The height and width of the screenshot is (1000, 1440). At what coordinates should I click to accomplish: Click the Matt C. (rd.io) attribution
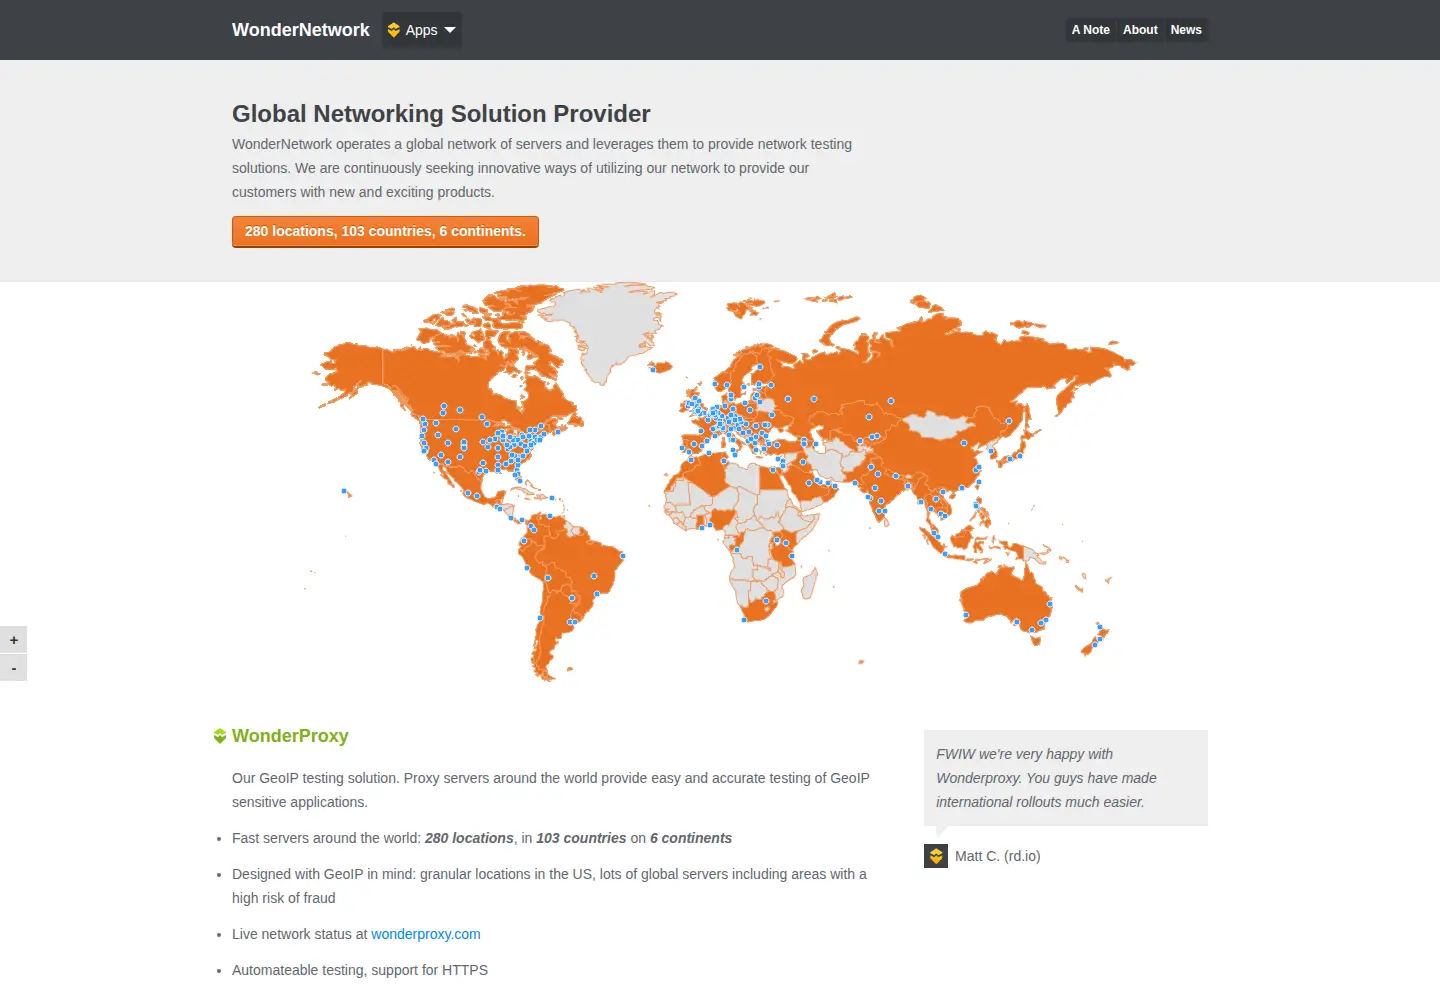click(x=997, y=856)
